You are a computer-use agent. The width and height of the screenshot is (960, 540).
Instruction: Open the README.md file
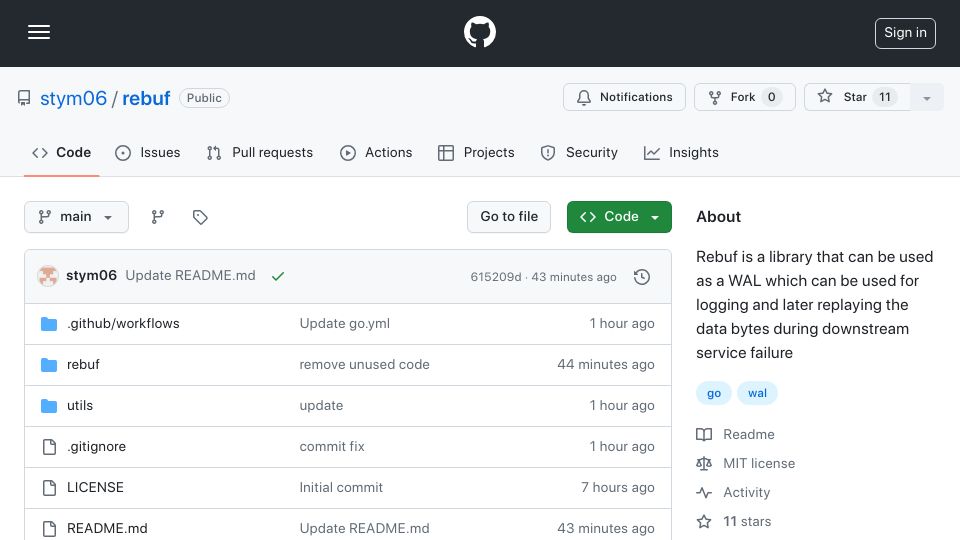107,528
